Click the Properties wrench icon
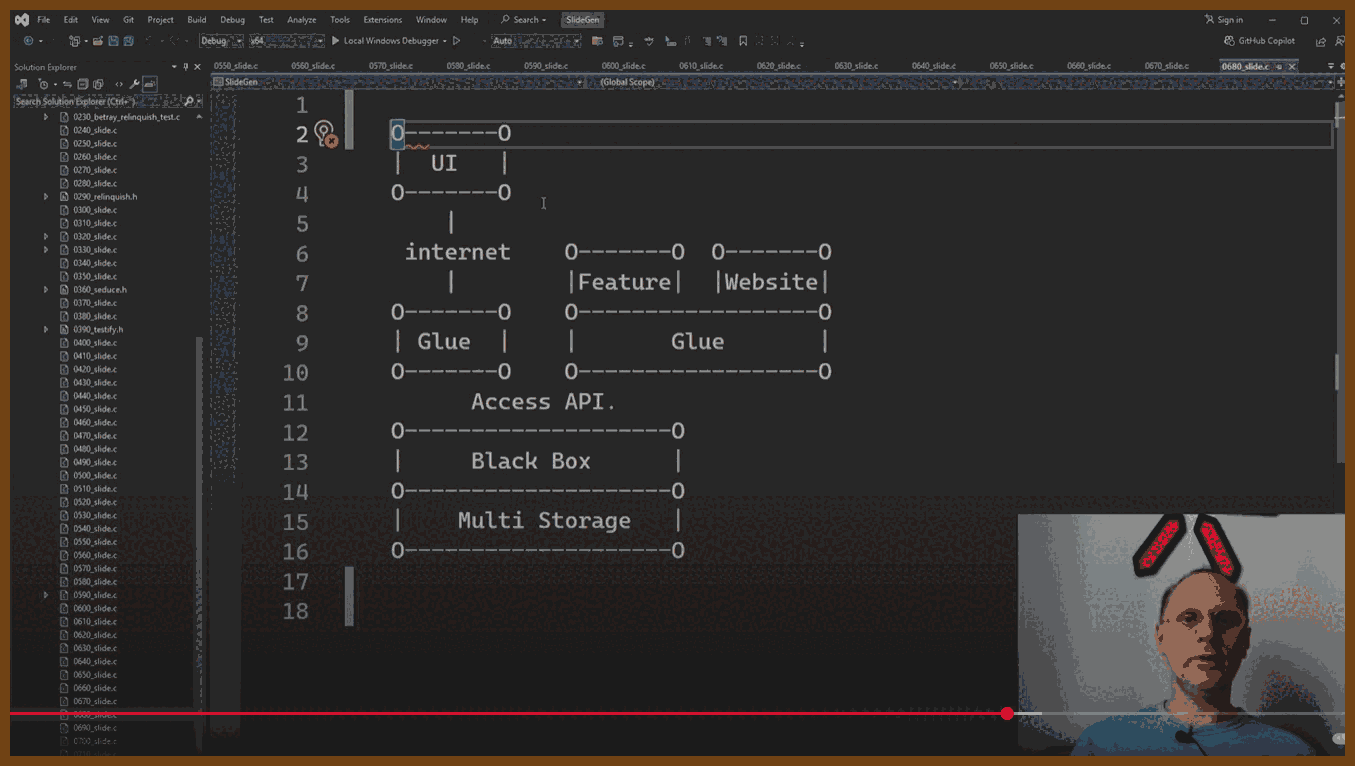 point(135,84)
